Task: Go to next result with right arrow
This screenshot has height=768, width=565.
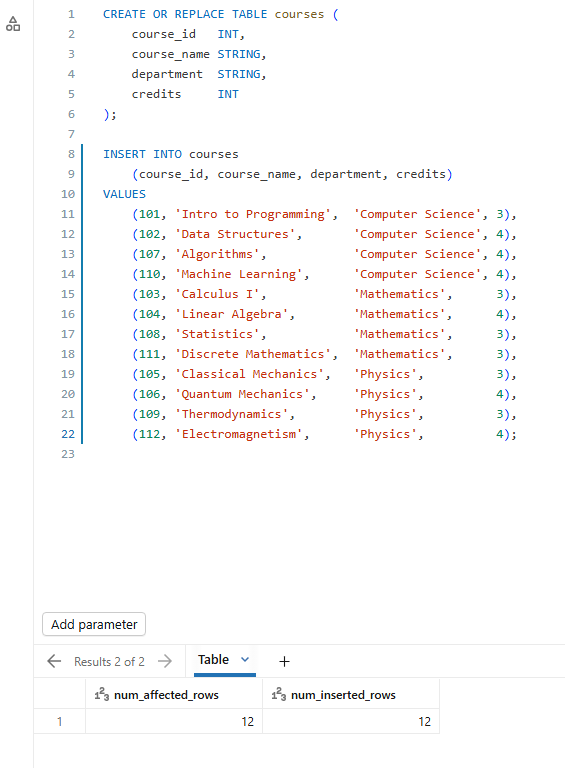Action: click(x=165, y=661)
